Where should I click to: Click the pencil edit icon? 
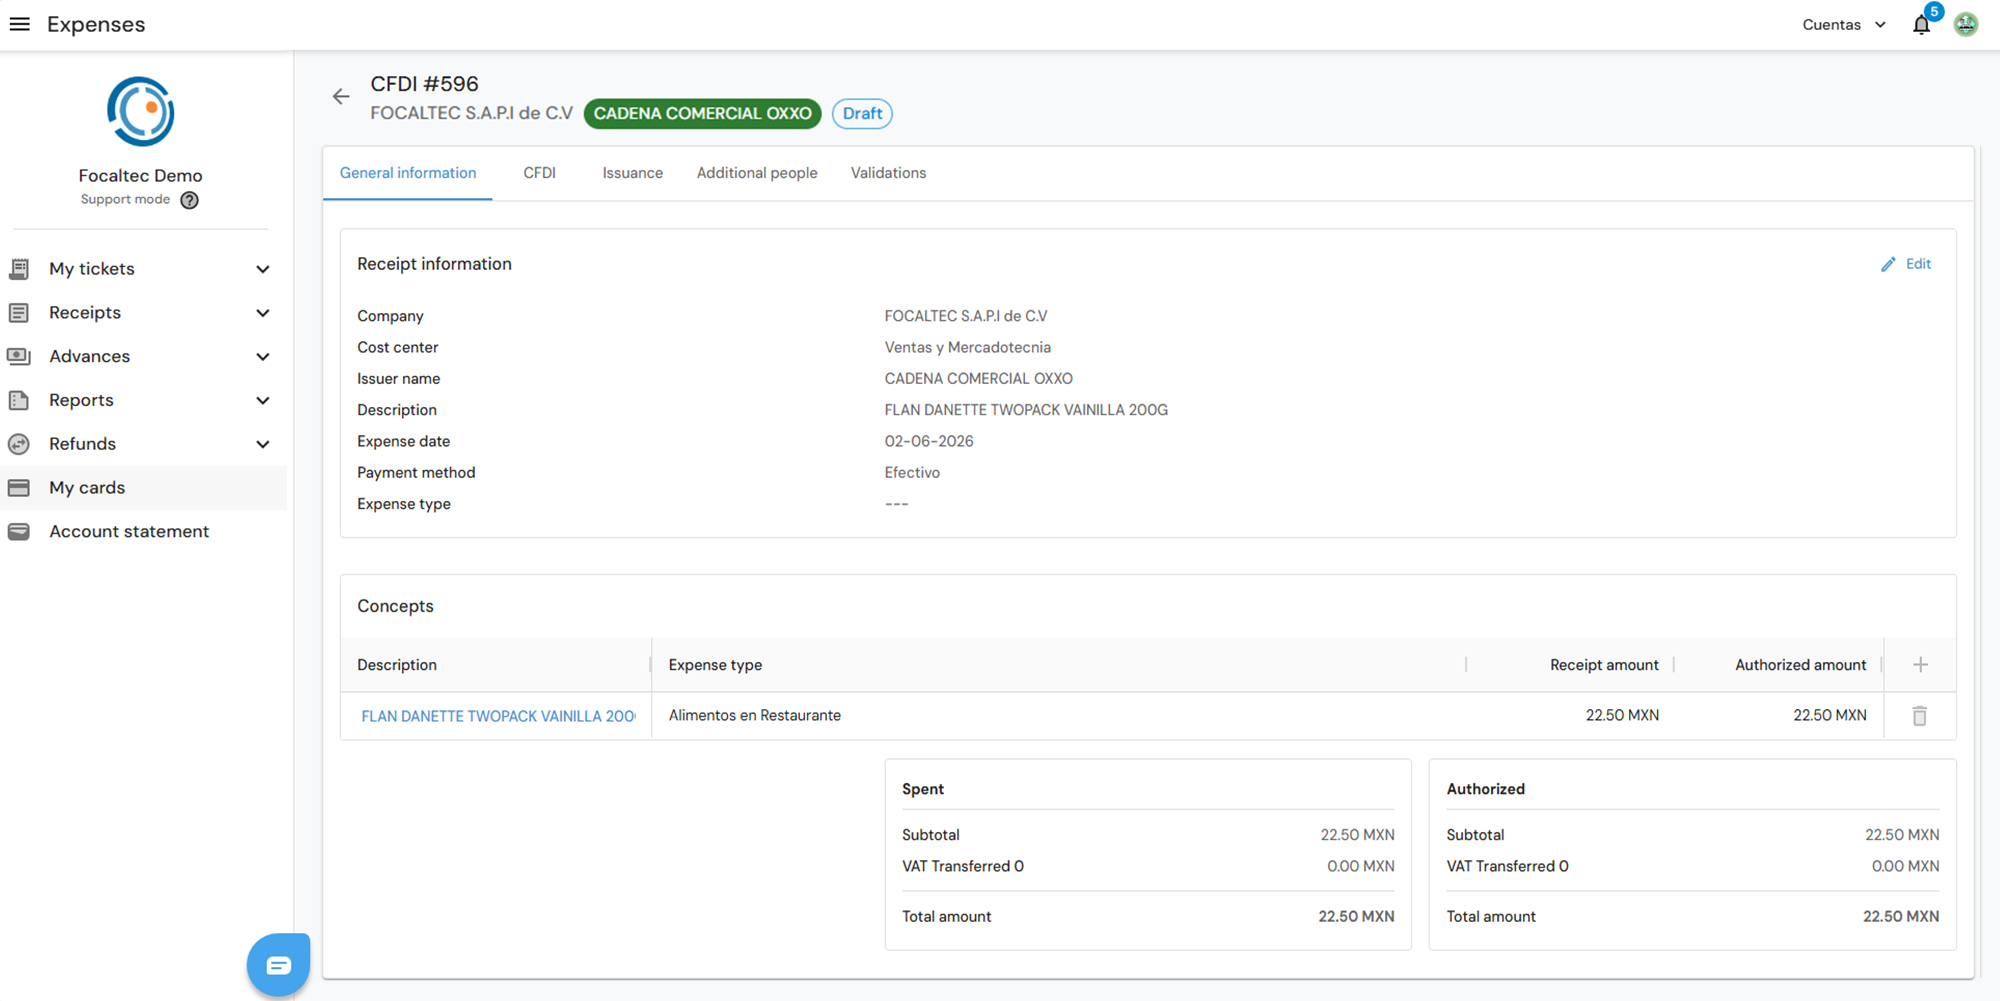pyautogui.click(x=1888, y=264)
